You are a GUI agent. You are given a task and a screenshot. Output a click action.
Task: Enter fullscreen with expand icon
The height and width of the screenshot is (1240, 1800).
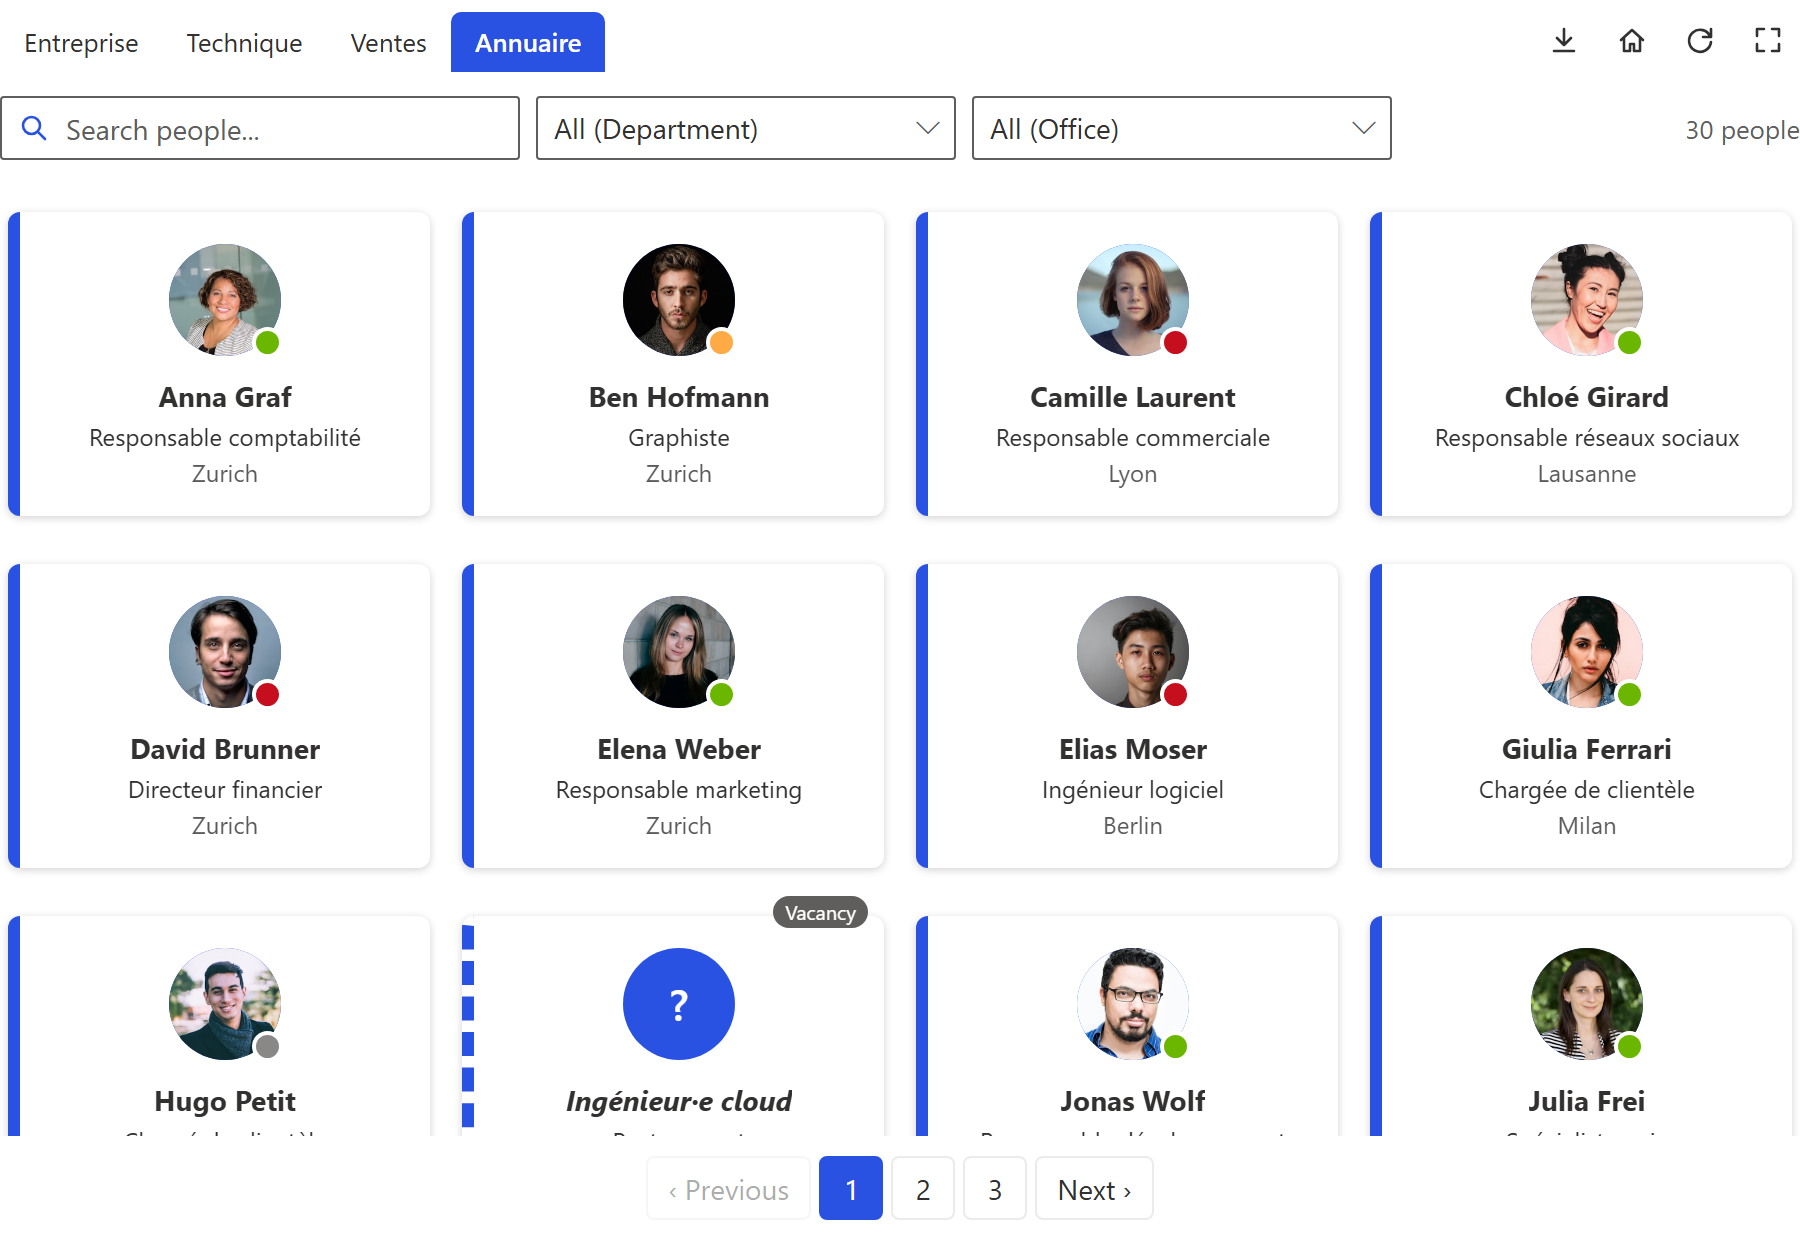coord(1768,41)
